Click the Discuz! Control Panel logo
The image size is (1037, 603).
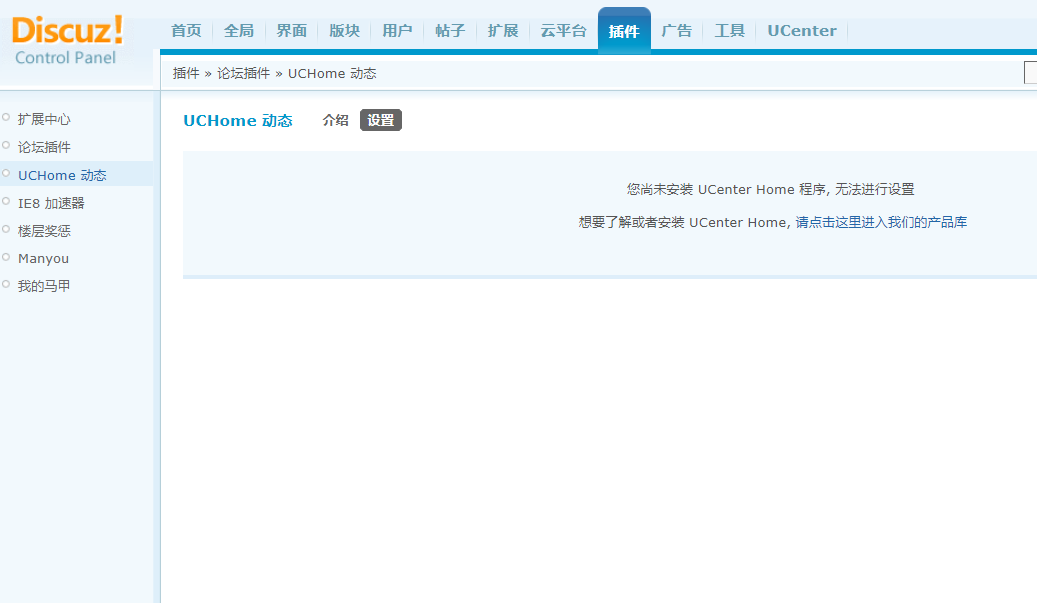pyautogui.click(x=67, y=40)
